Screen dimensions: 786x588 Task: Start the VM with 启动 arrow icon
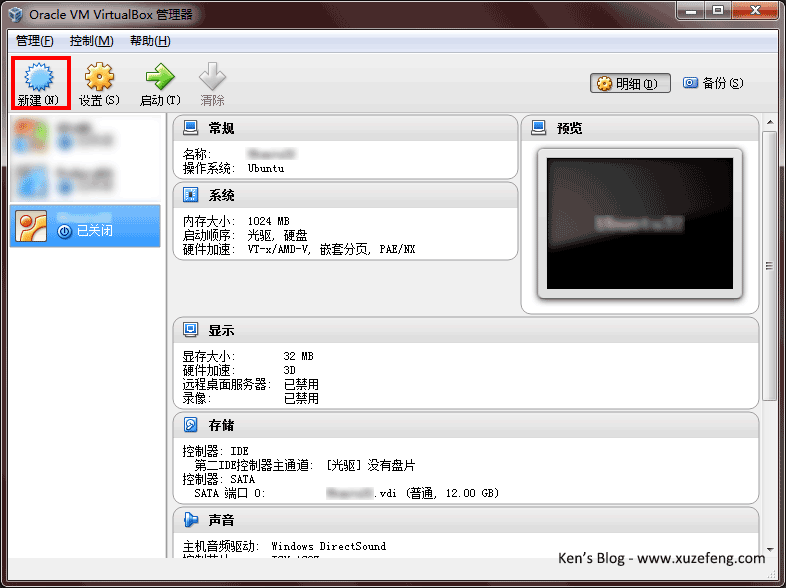tap(160, 77)
